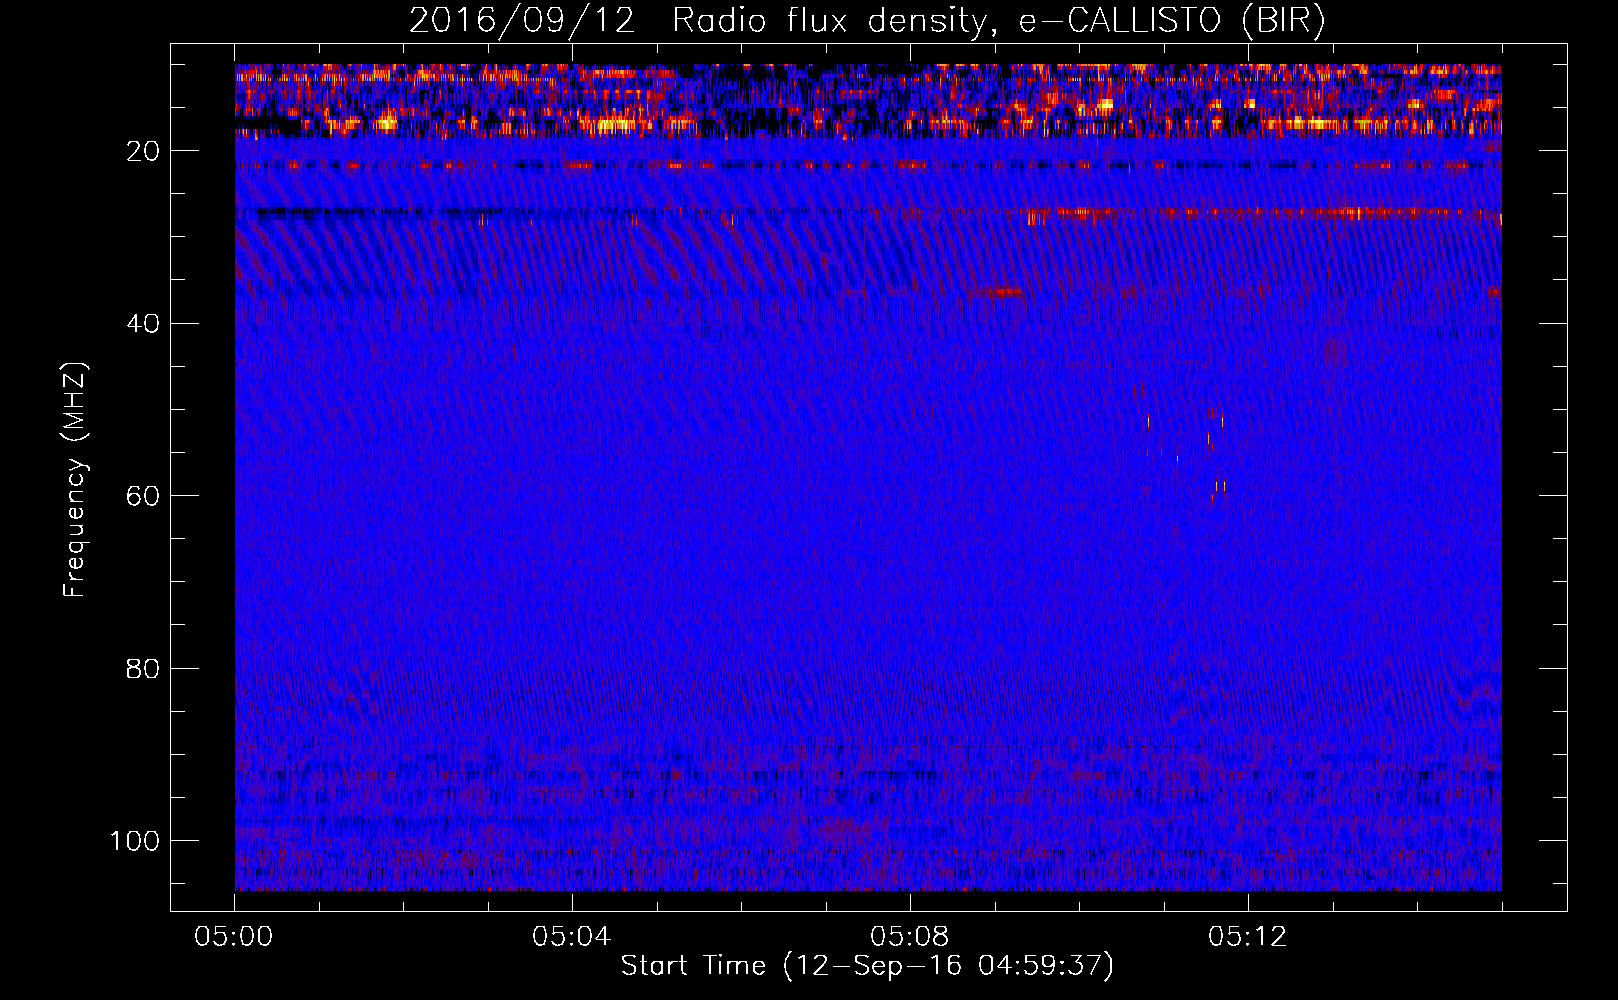
Task: Select the 40 frequency tick label
Action: [x=144, y=324]
